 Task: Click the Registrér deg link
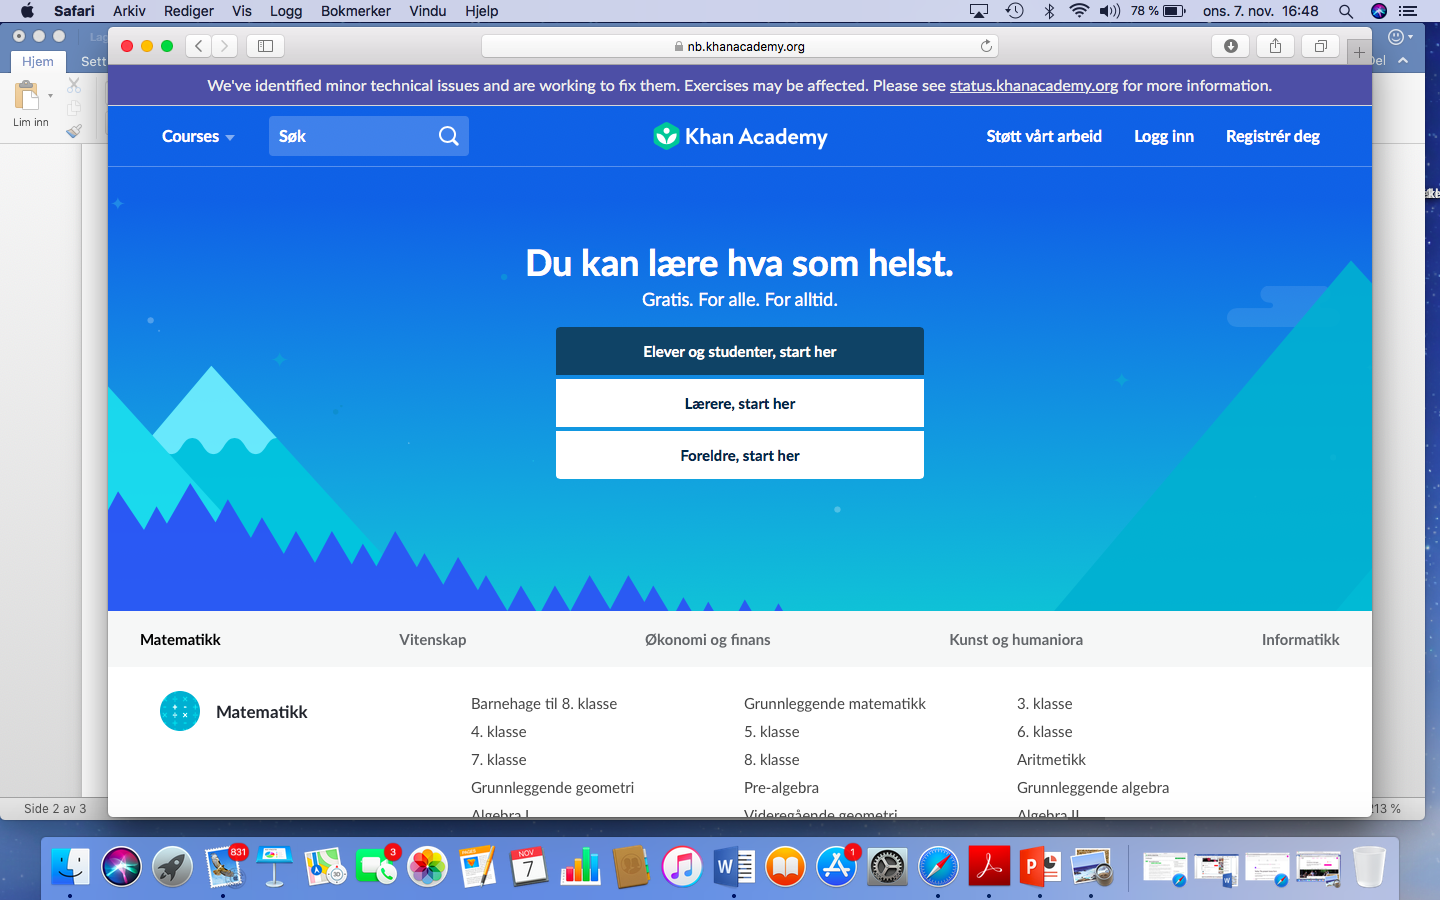1273,136
